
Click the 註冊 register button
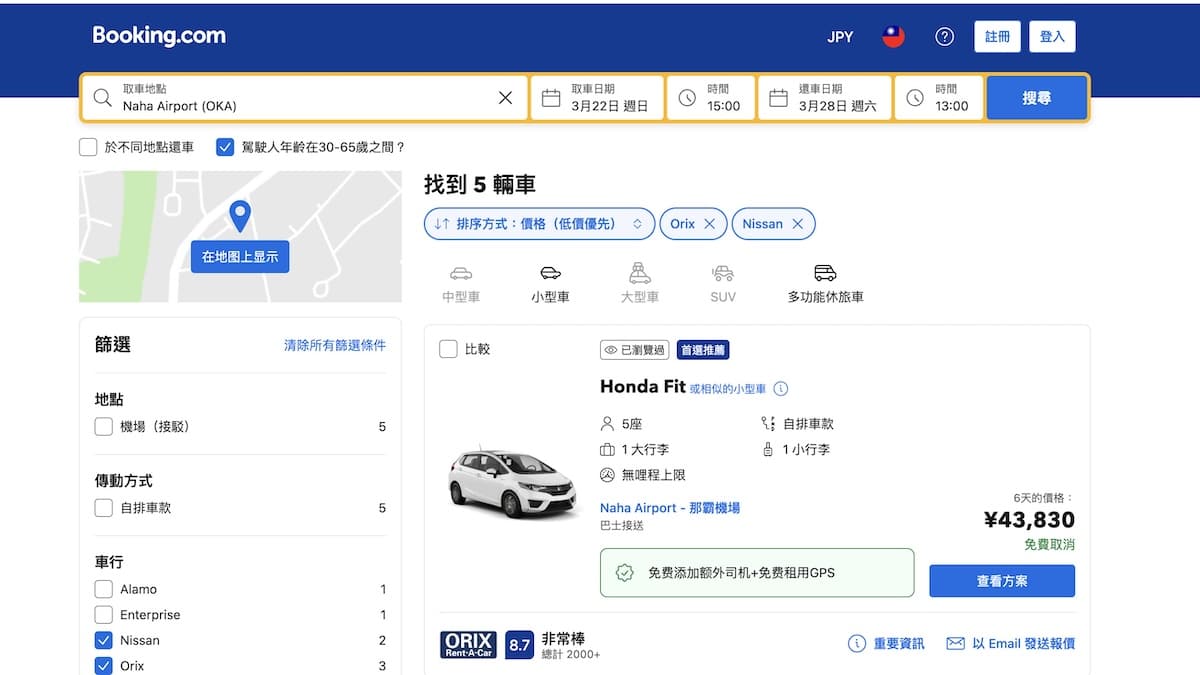tap(997, 37)
